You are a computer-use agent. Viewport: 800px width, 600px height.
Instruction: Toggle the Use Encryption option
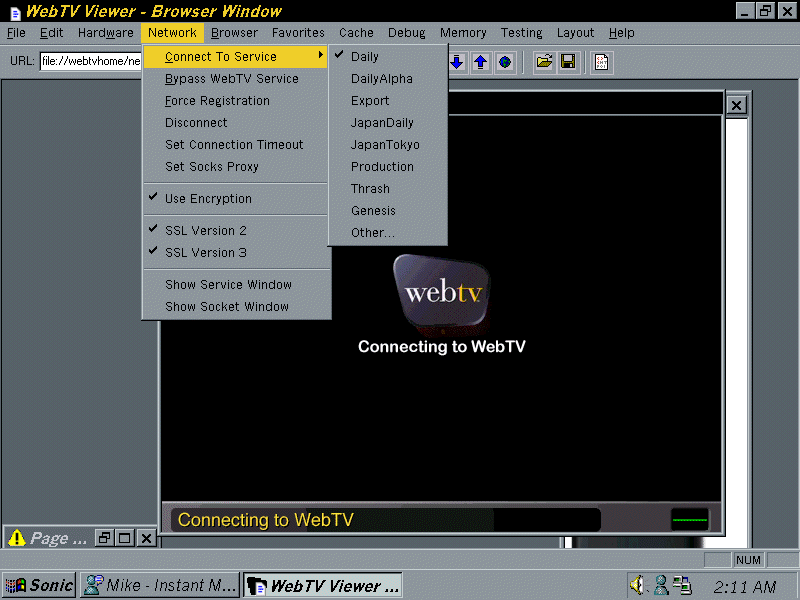pos(208,199)
